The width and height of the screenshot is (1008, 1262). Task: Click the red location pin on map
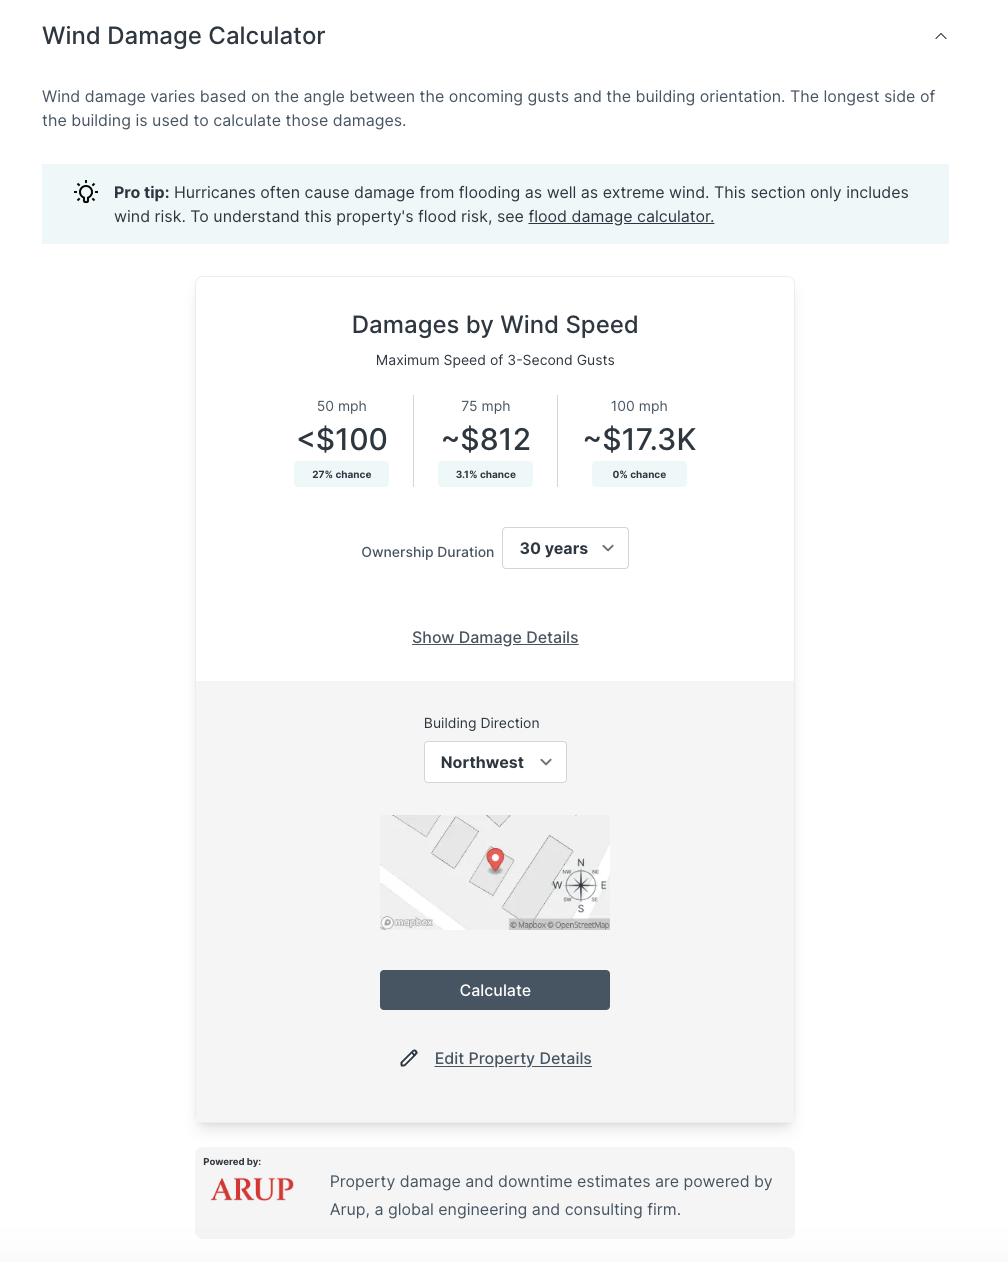[494, 859]
